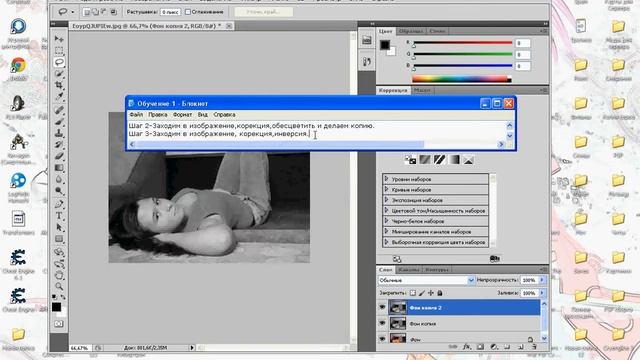
Task: Click the delete layer trash icon
Action: click(534, 347)
